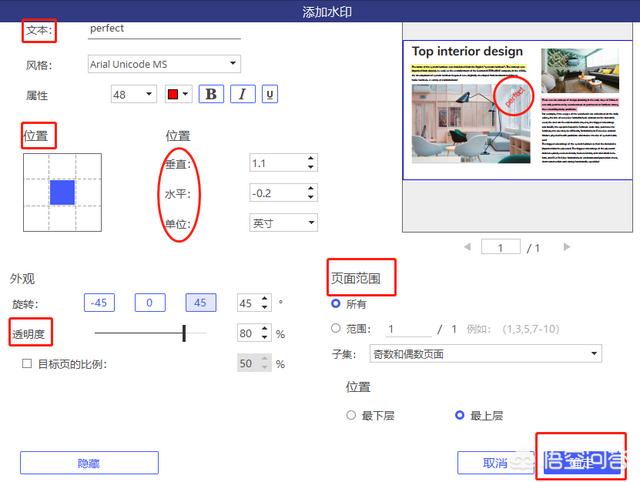Open font size 48 dropdown
The width and height of the screenshot is (640, 482).
pos(133,94)
